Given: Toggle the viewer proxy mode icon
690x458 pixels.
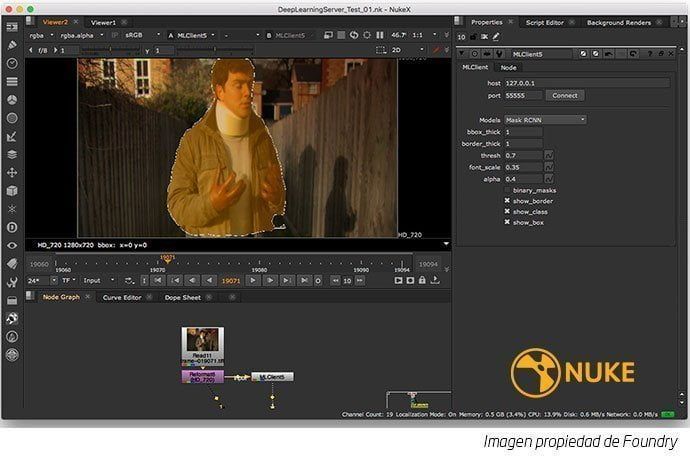Looking at the screenshot, I should (x=328, y=35).
